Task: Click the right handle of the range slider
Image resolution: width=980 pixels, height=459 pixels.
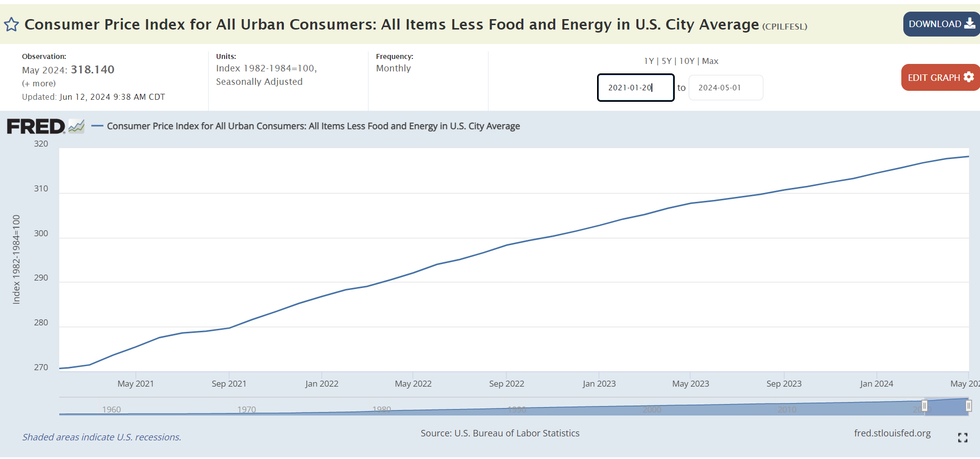Action: [967, 405]
